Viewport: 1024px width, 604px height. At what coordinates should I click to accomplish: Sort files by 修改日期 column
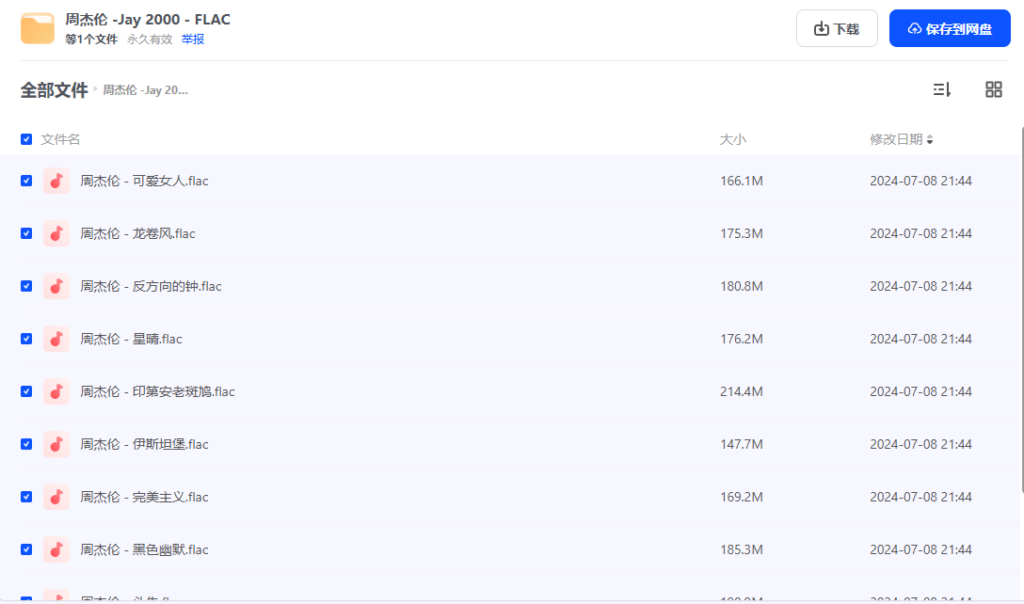tap(901, 139)
